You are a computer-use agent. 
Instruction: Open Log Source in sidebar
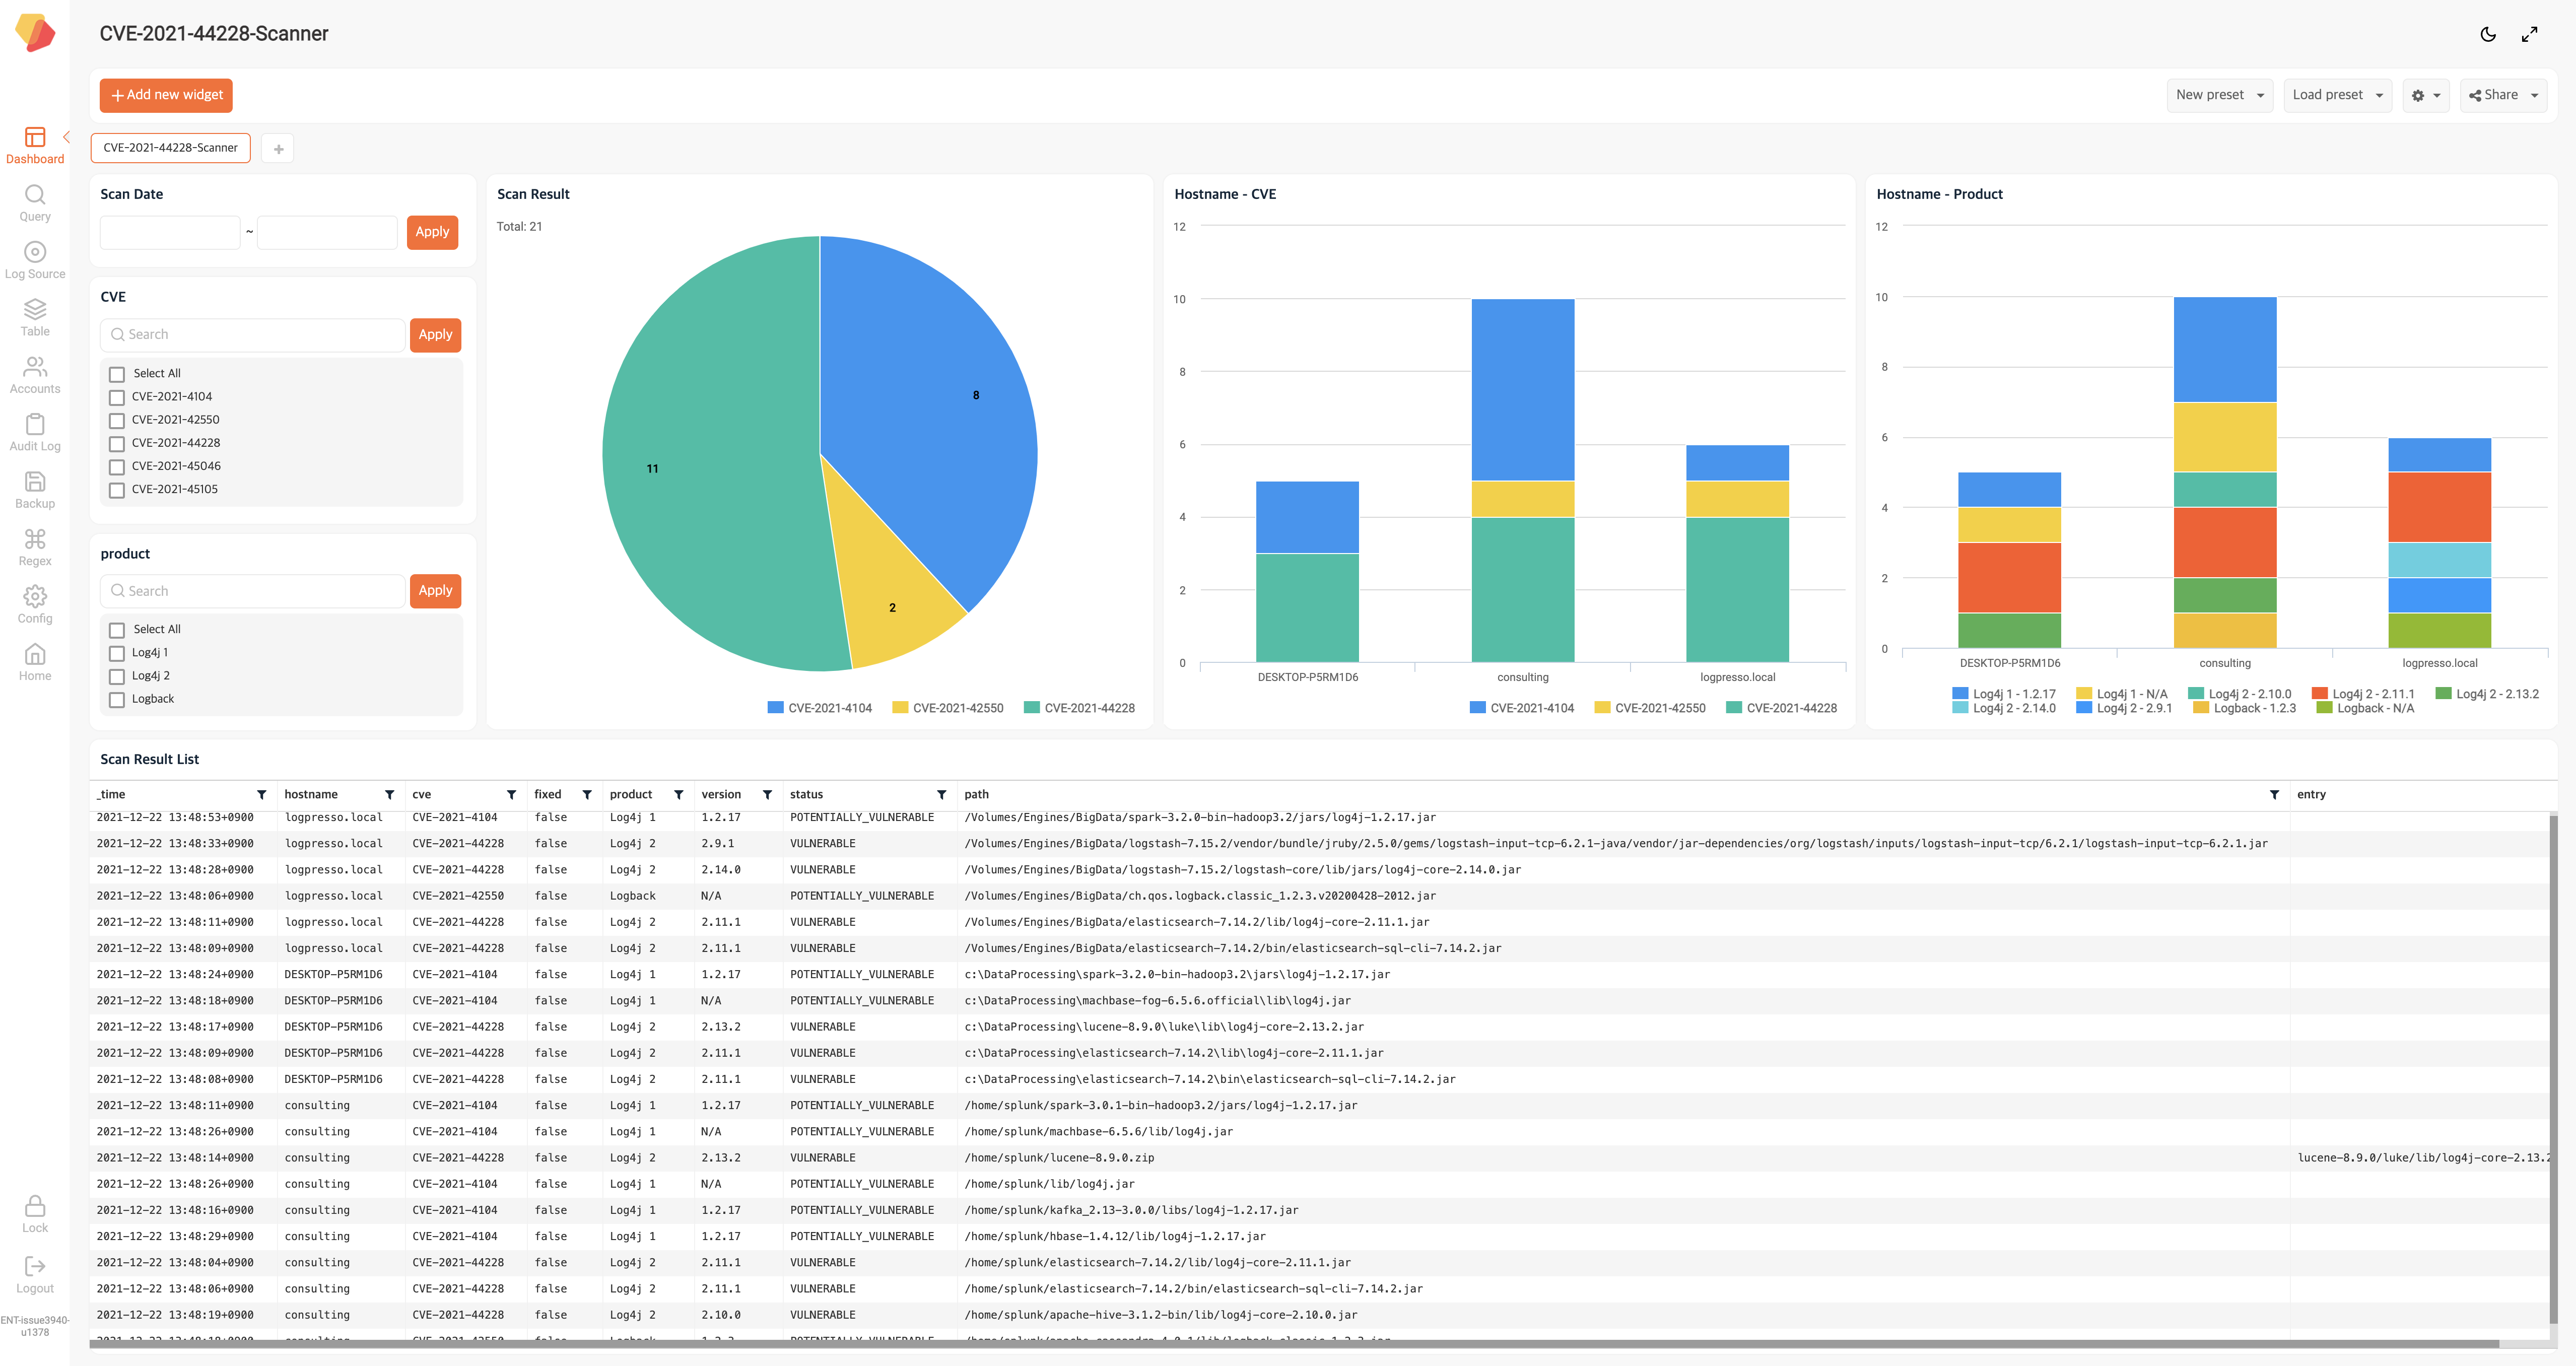pos(35,252)
